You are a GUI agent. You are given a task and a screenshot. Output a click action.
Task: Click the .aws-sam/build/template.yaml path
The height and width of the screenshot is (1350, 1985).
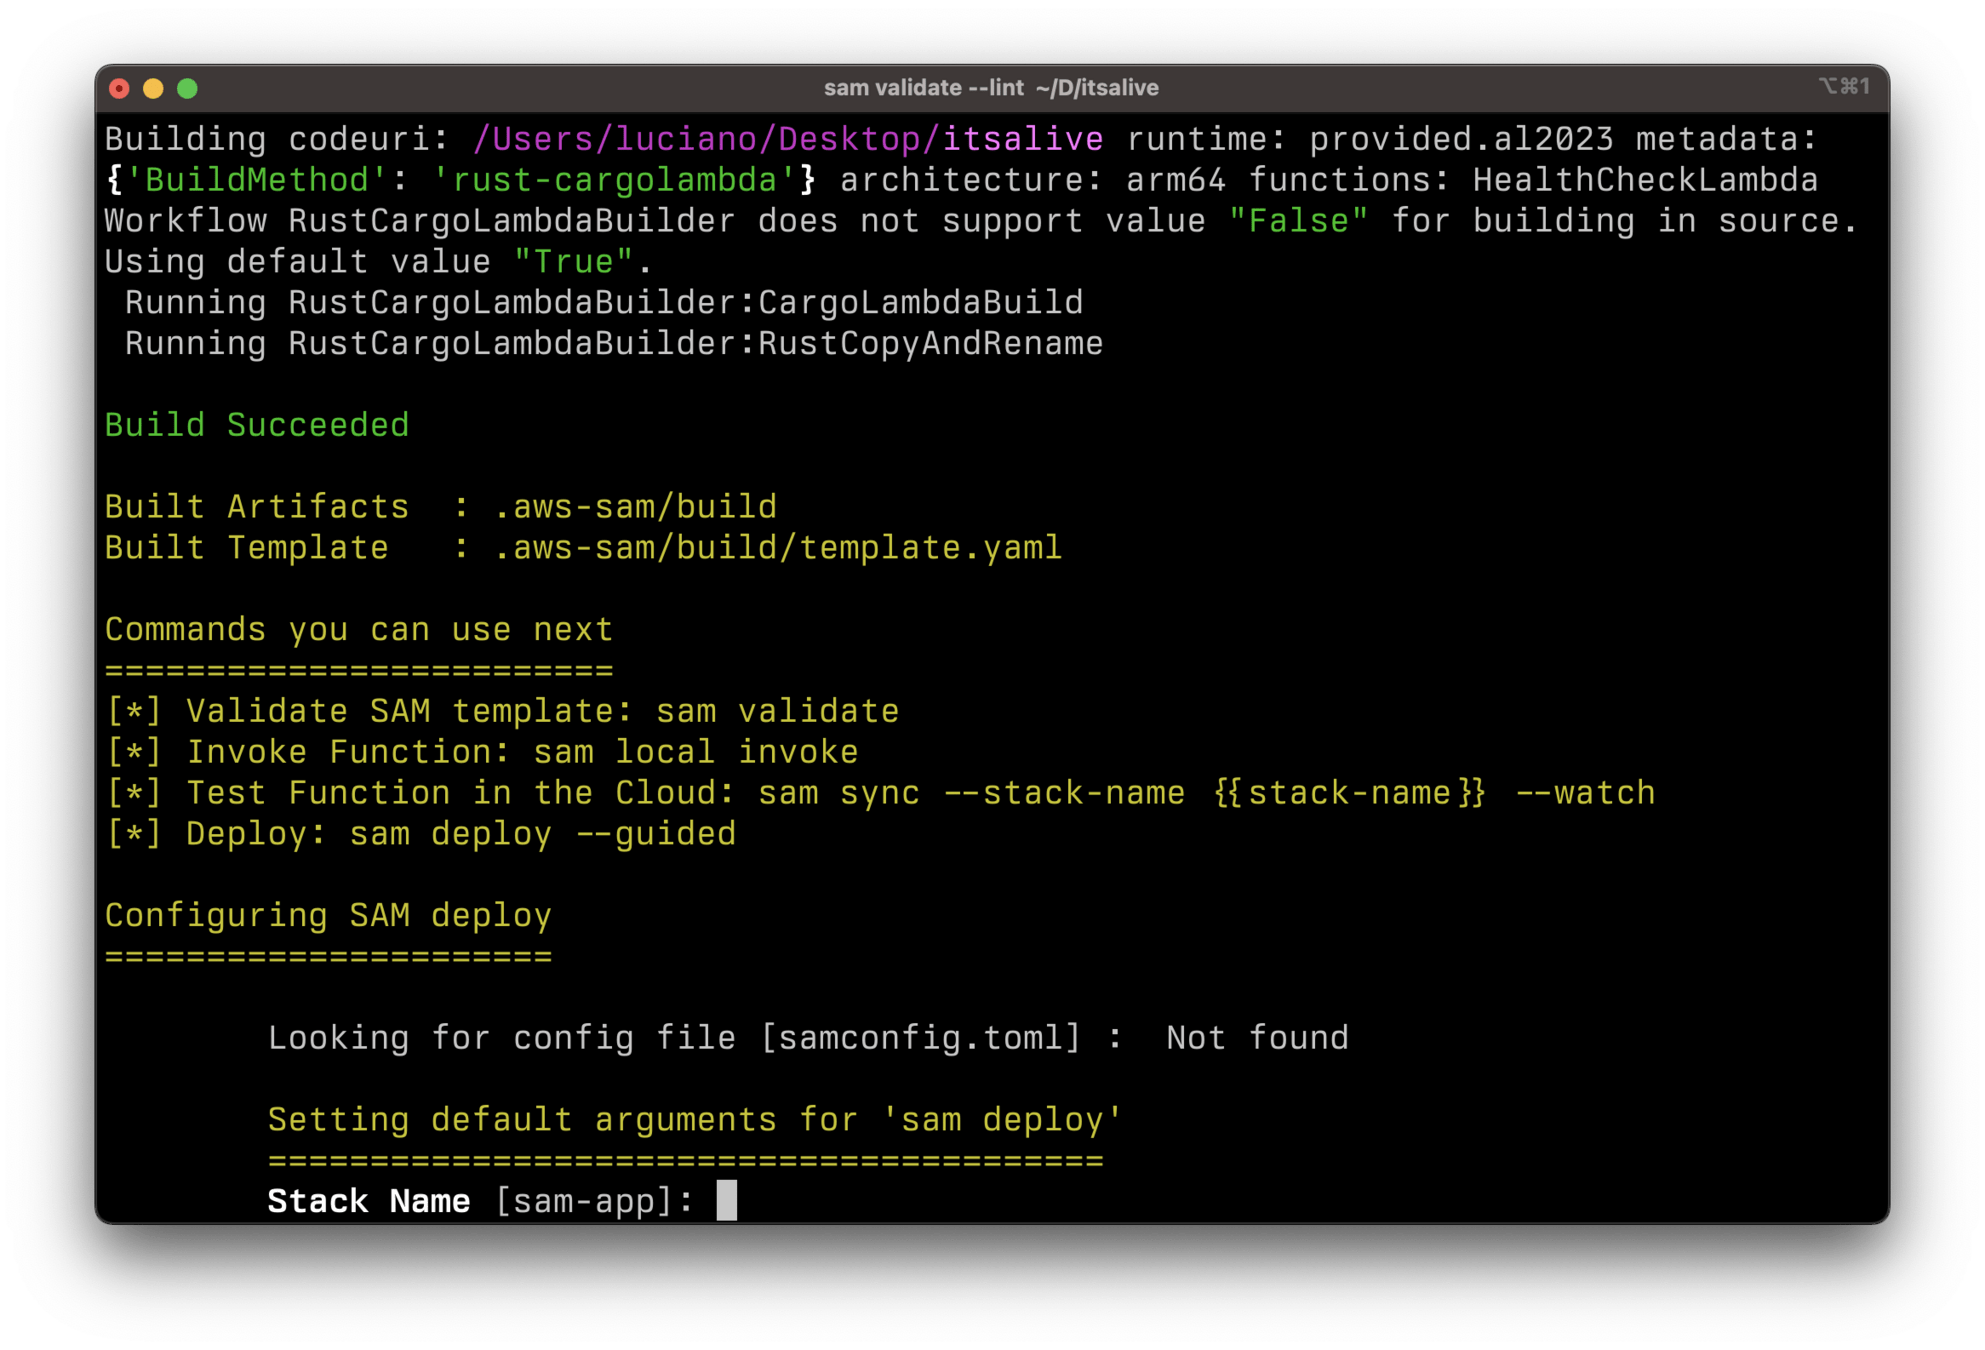777,548
